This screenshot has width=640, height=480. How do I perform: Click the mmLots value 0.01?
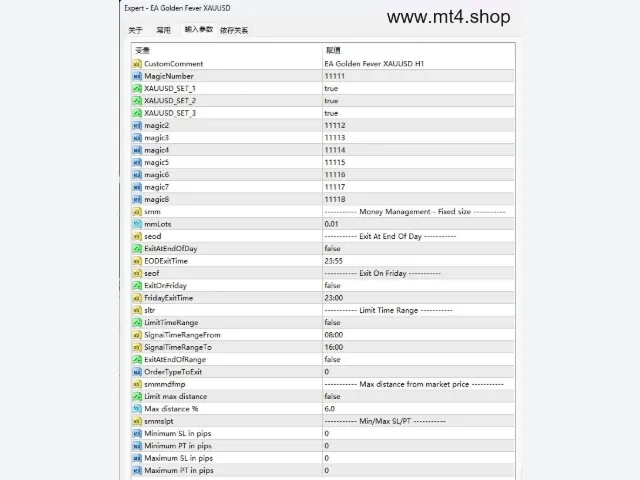[x=331, y=224]
